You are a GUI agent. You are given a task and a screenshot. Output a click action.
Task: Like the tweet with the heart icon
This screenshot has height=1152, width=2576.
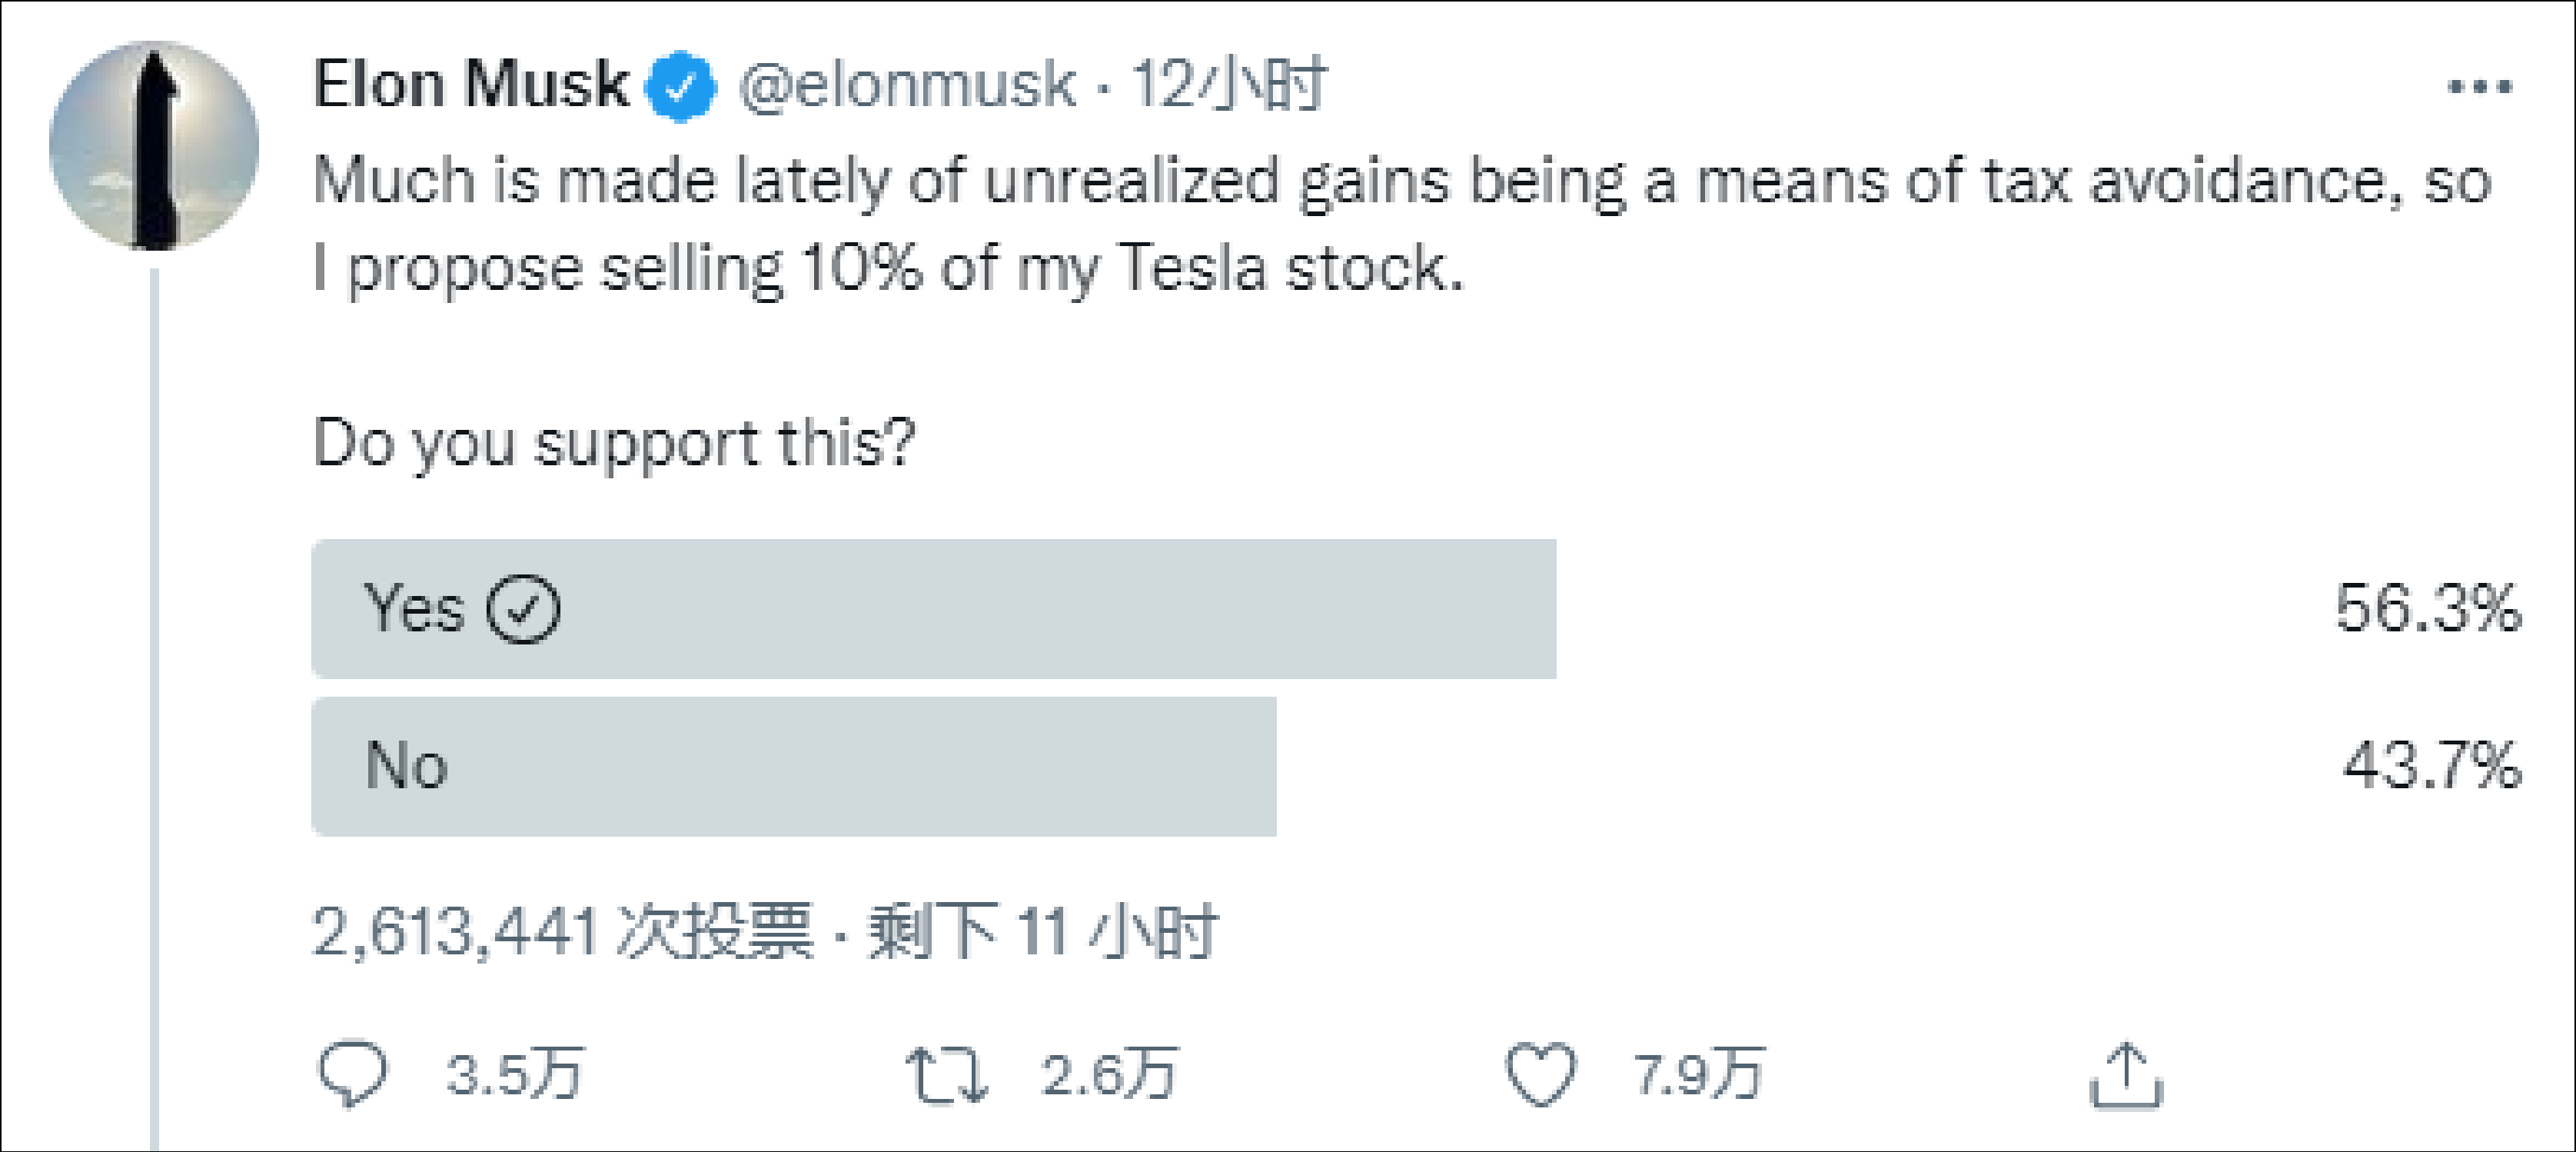(1540, 1075)
